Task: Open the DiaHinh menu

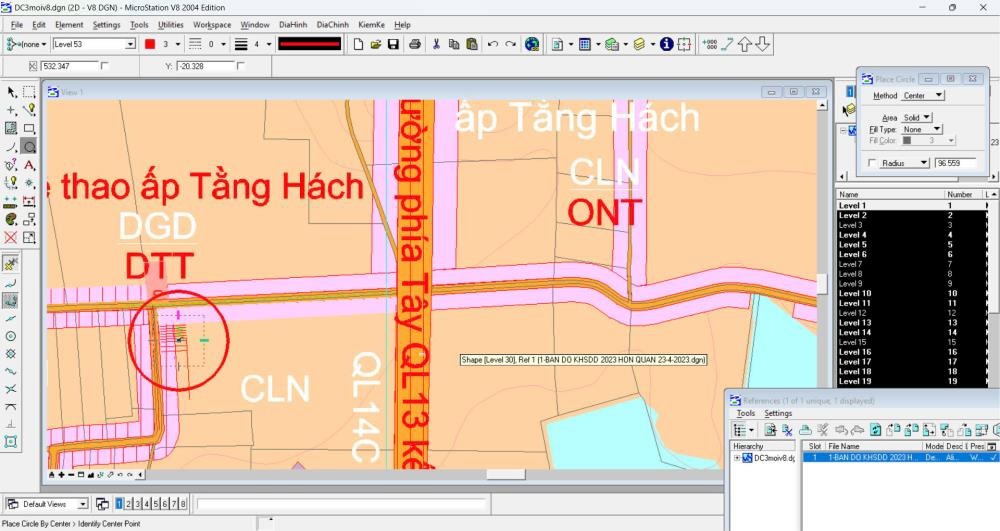Action: click(293, 24)
